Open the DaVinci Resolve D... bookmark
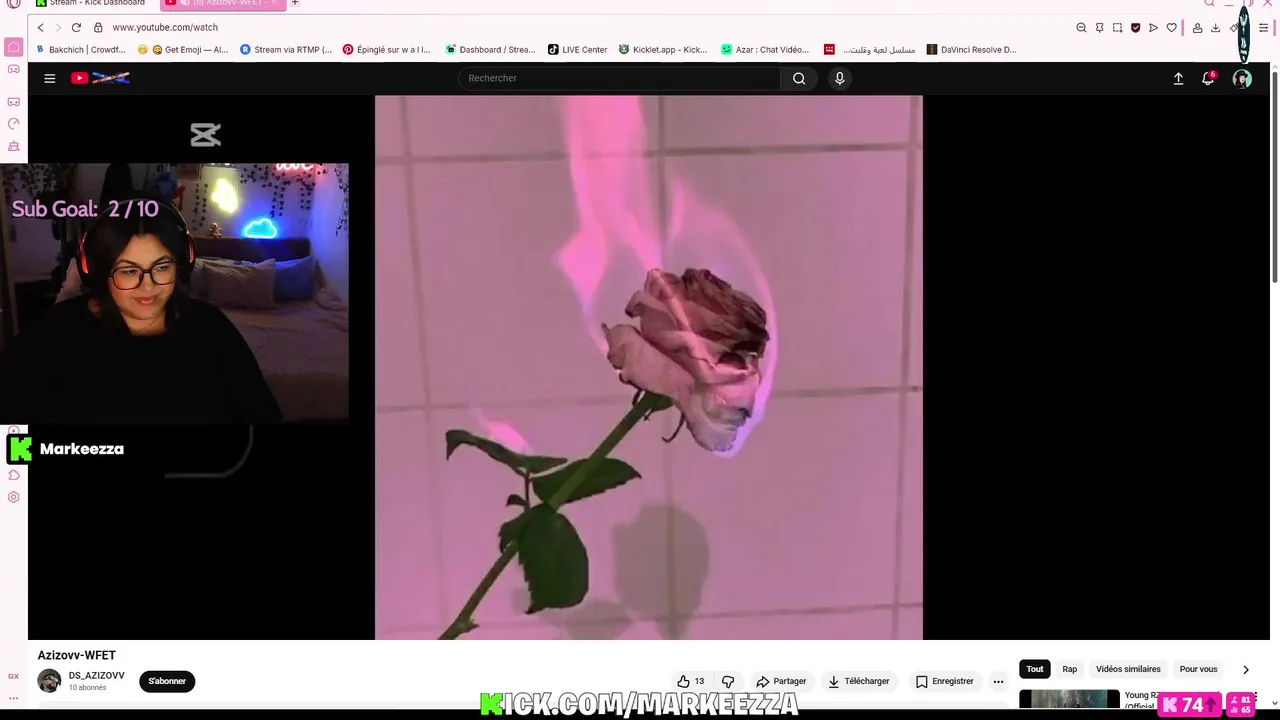 pyautogui.click(x=971, y=50)
